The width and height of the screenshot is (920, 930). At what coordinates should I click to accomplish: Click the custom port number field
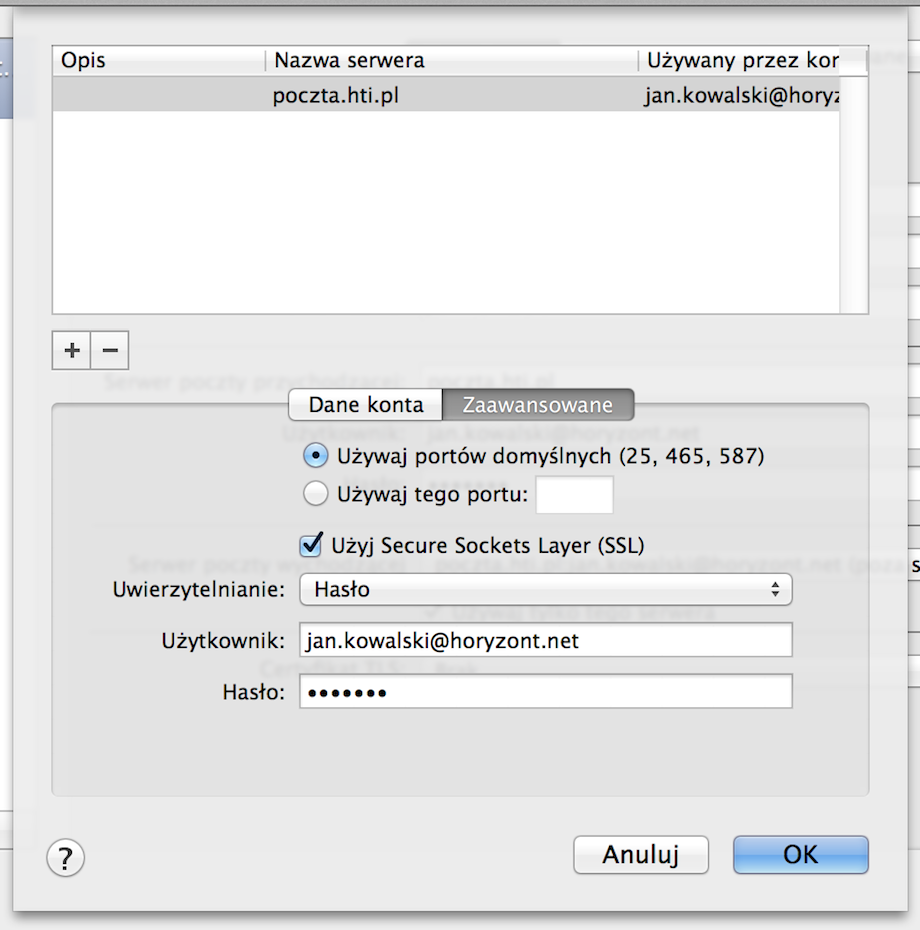(x=574, y=495)
